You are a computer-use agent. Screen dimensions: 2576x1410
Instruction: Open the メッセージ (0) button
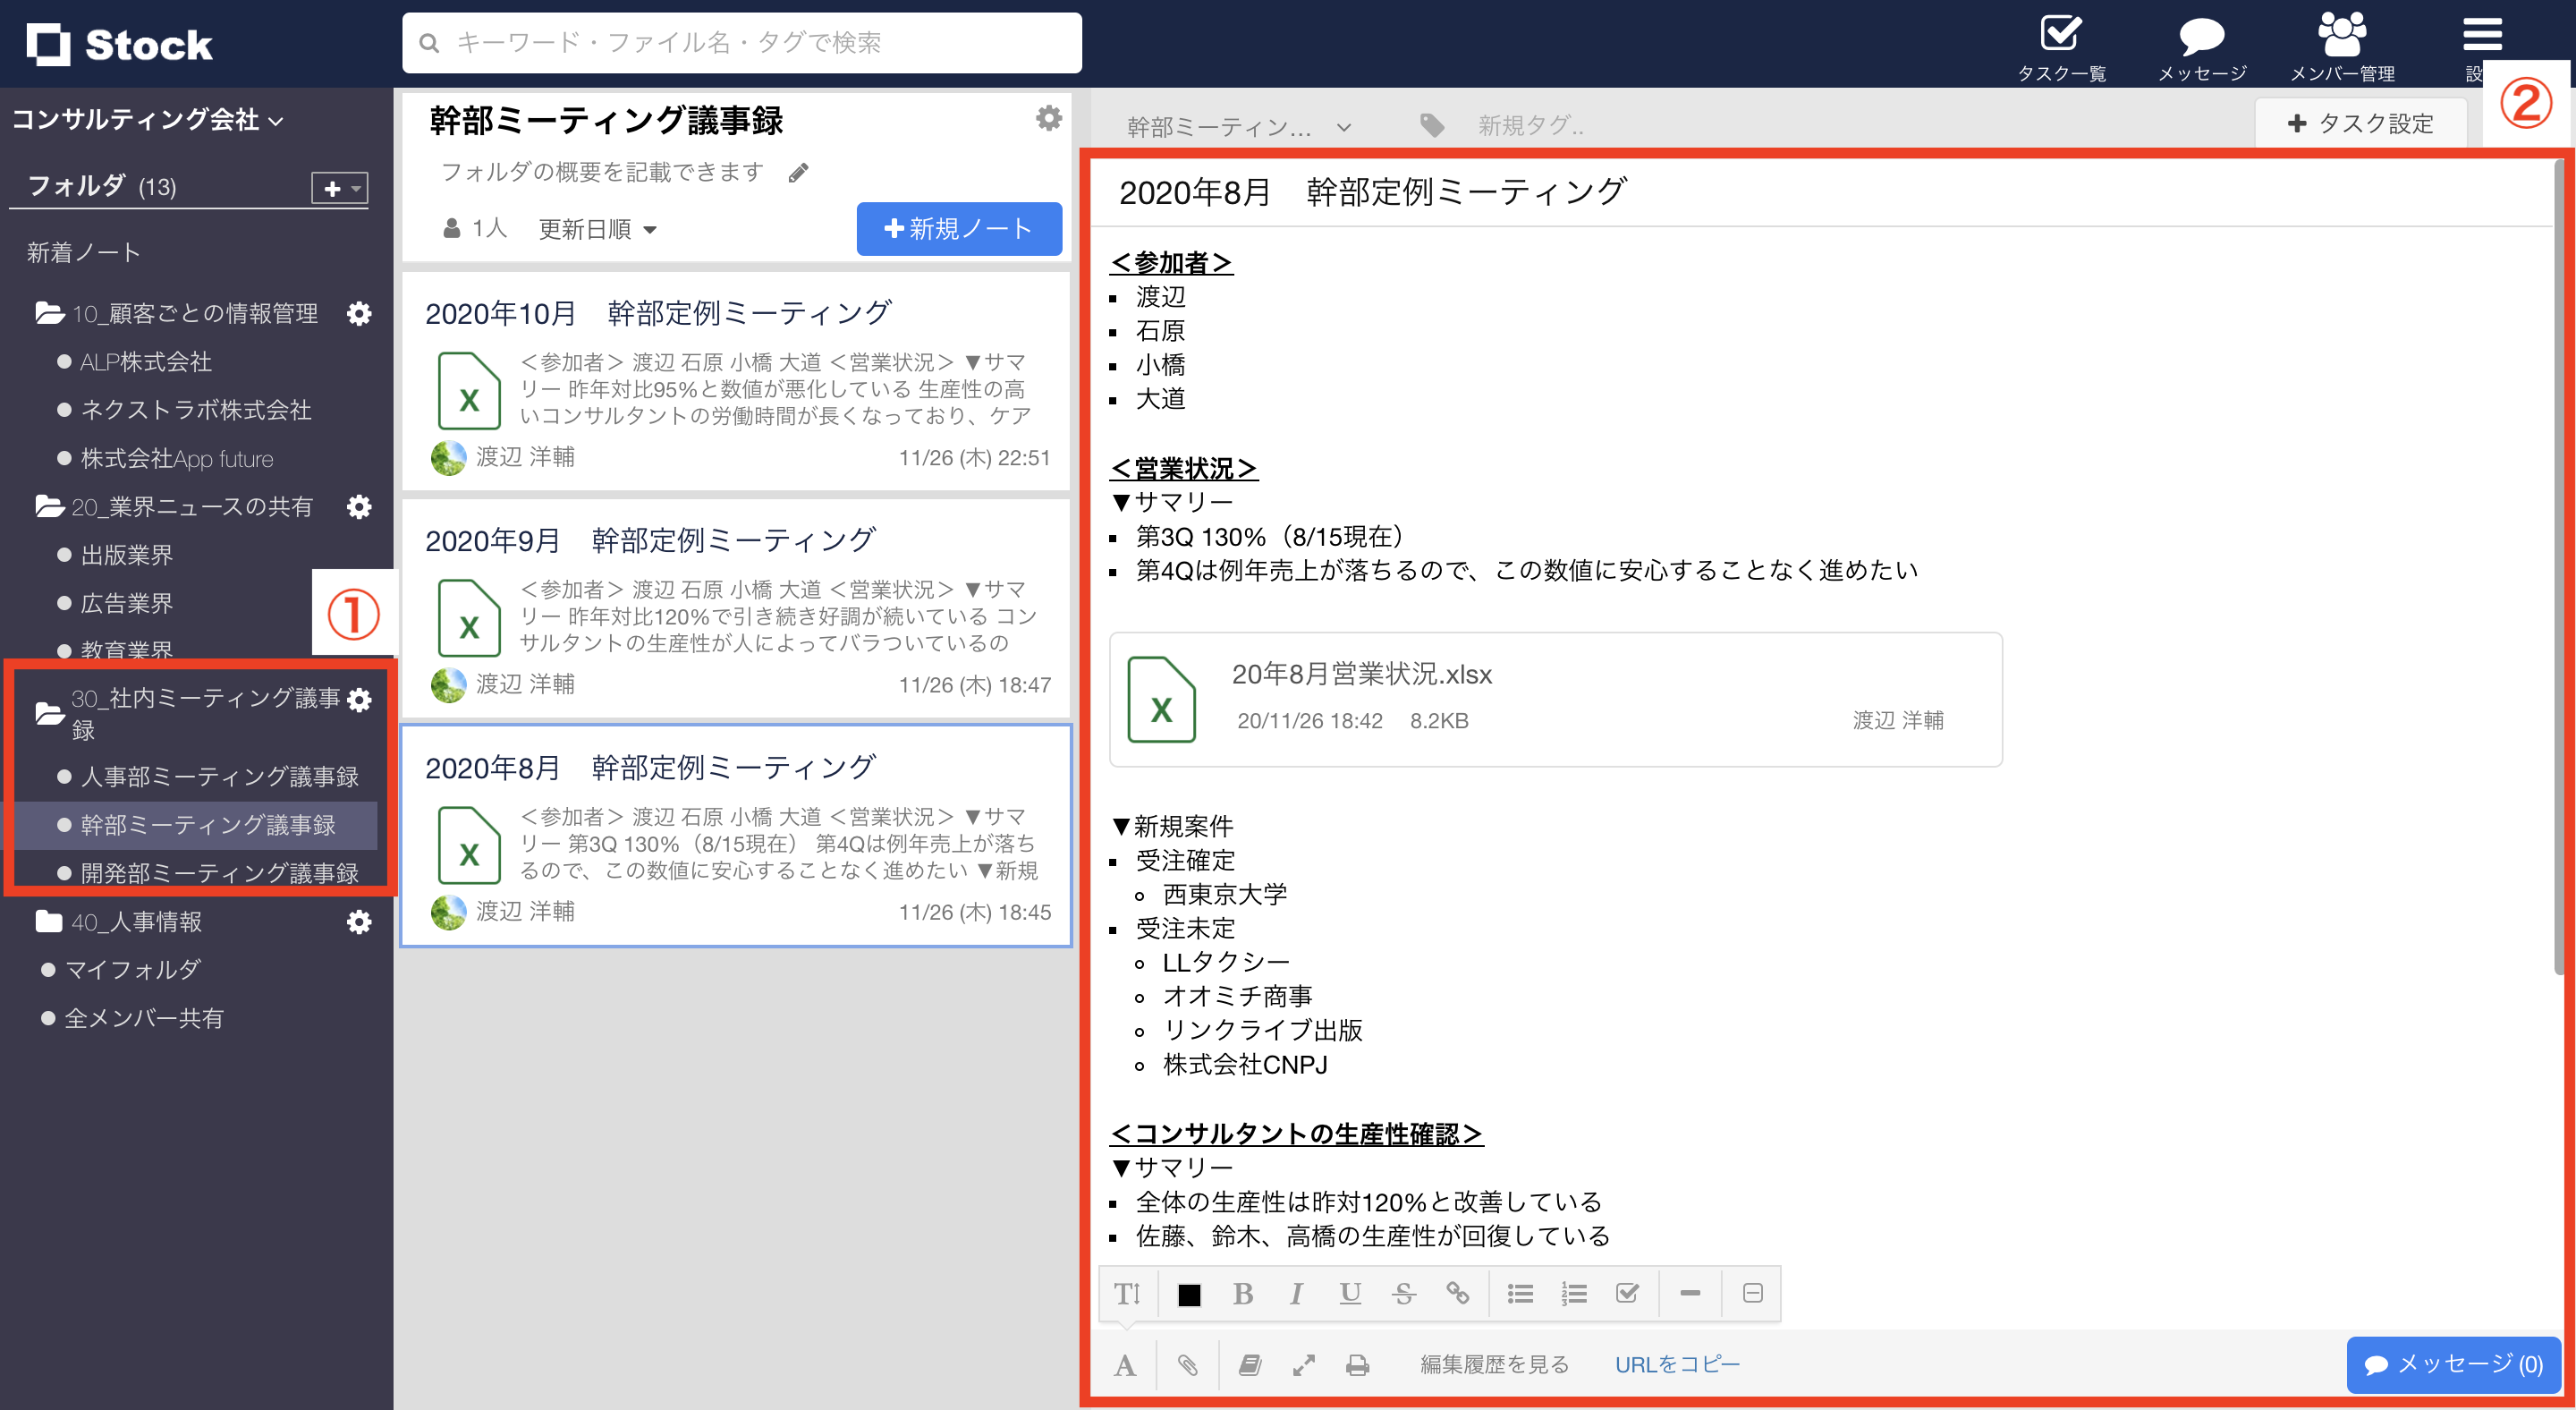(2453, 1365)
